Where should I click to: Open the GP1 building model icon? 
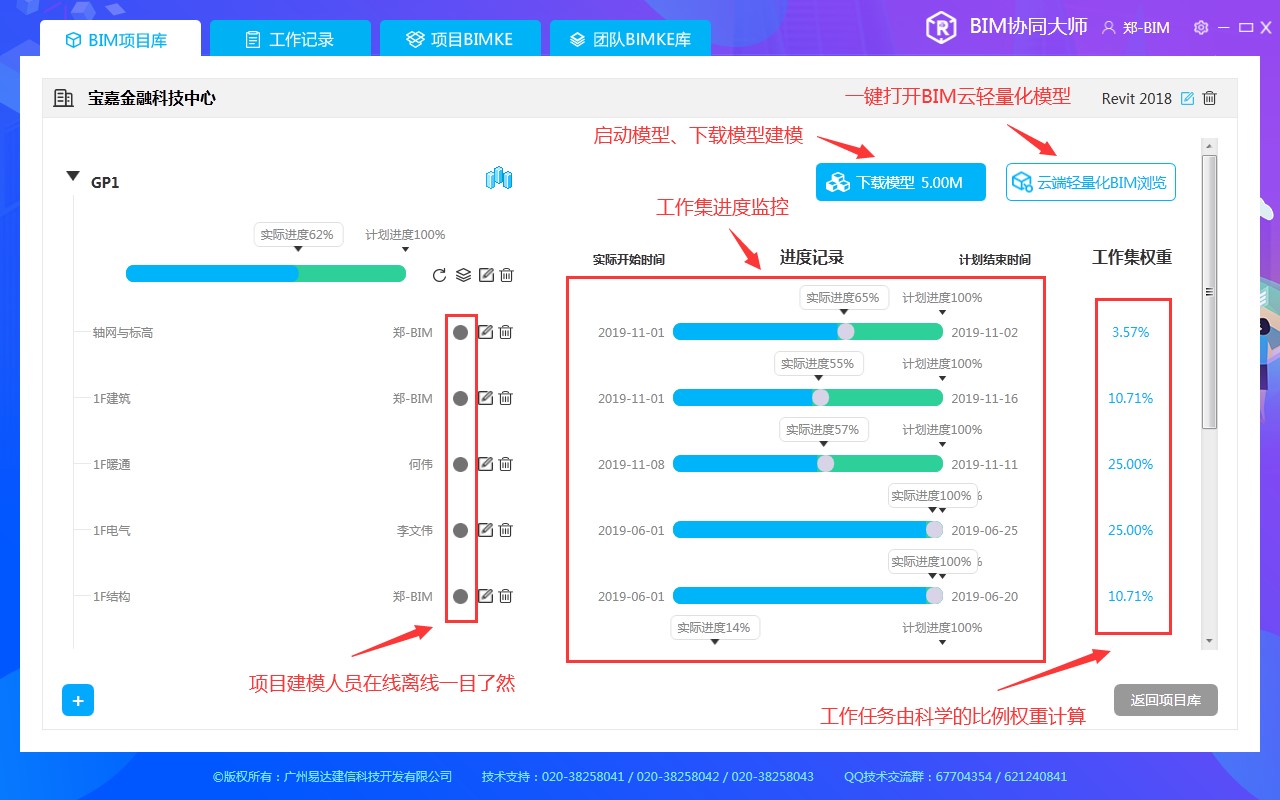(x=498, y=179)
